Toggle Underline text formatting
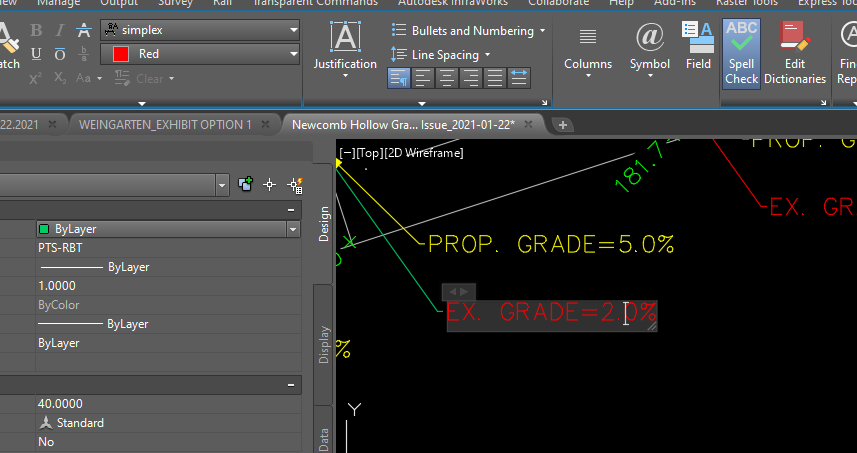Screen dimensions: 857x453 tap(36, 54)
